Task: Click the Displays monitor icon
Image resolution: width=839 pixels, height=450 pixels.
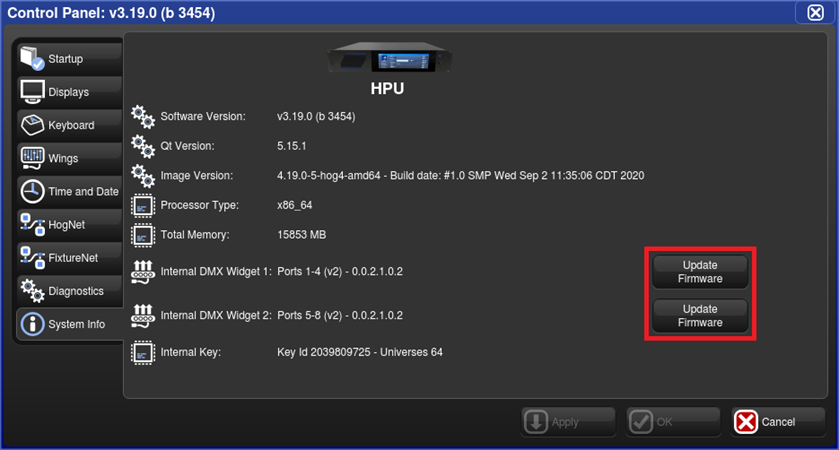Action: pos(32,92)
